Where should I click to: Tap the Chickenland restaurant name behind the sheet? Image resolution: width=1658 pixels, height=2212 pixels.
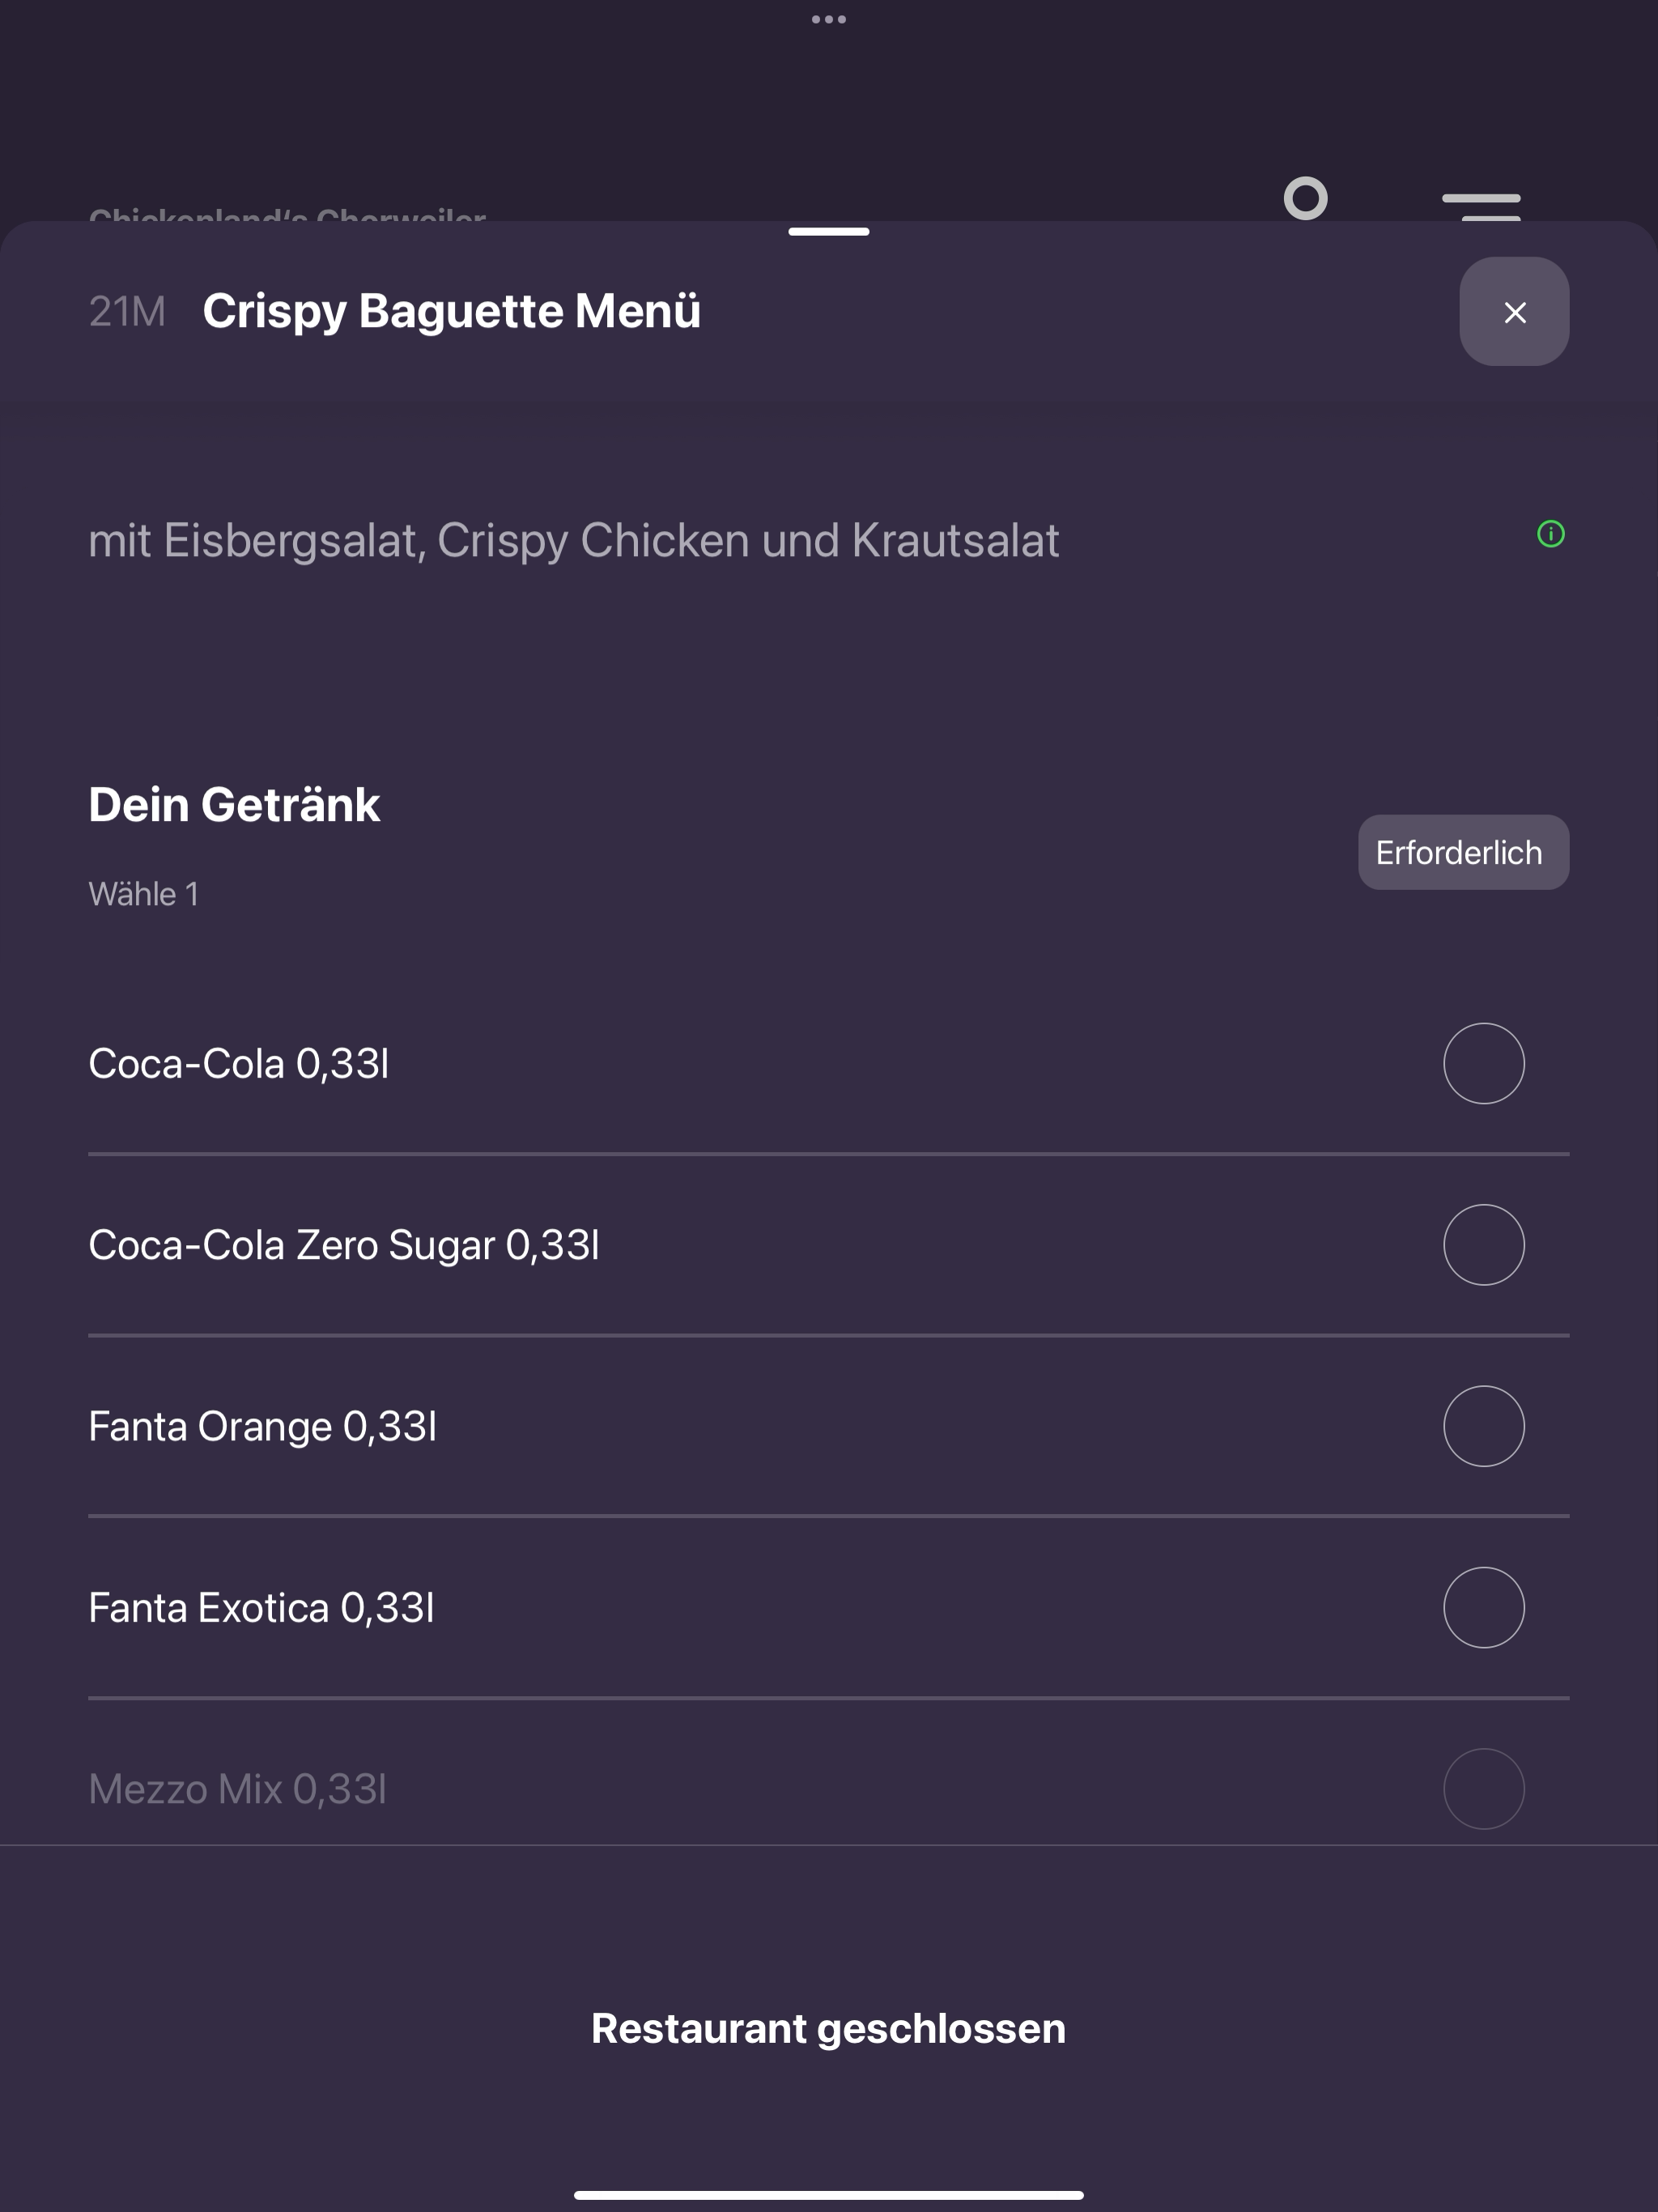tap(287, 213)
